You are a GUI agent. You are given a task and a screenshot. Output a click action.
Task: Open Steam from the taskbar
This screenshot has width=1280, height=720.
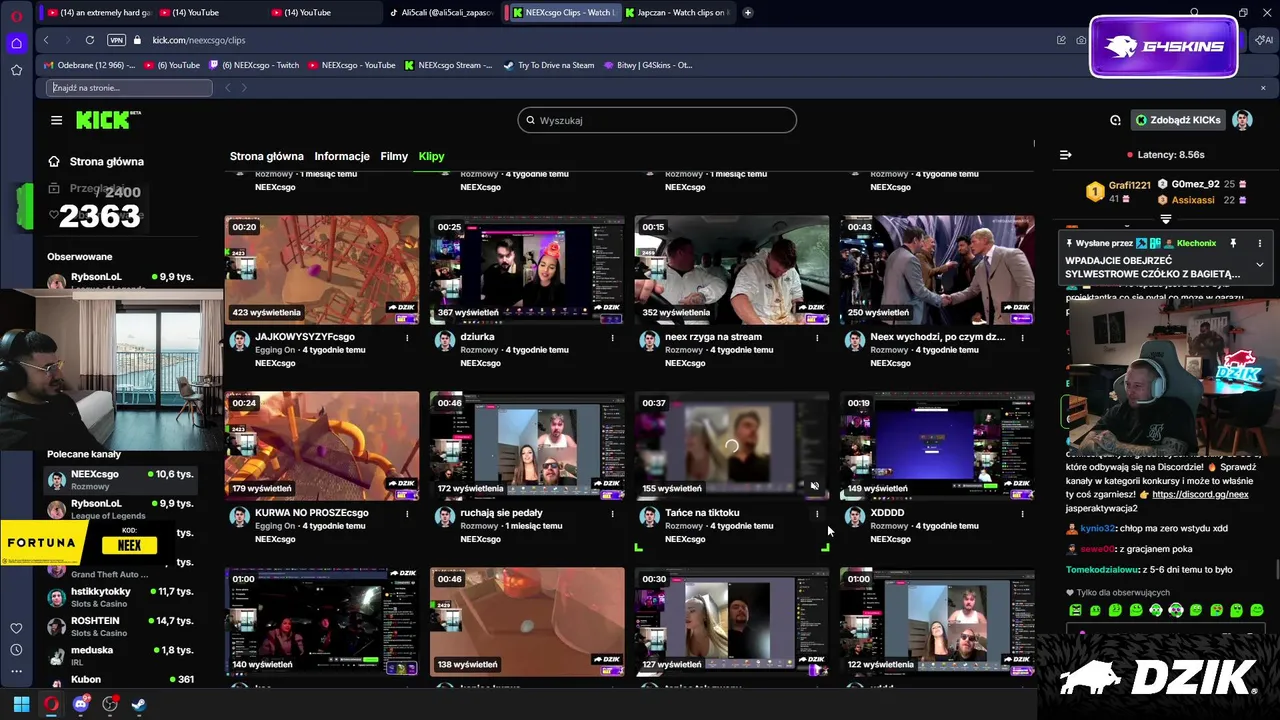pos(138,704)
